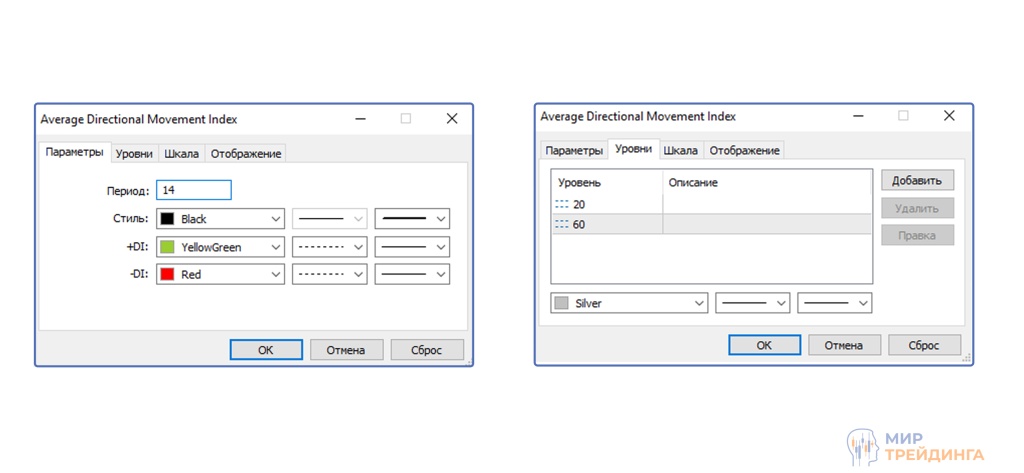Click Отмена in the dialog with the levels list
The image size is (1024, 473).
pyautogui.click(x=843, y=345)
